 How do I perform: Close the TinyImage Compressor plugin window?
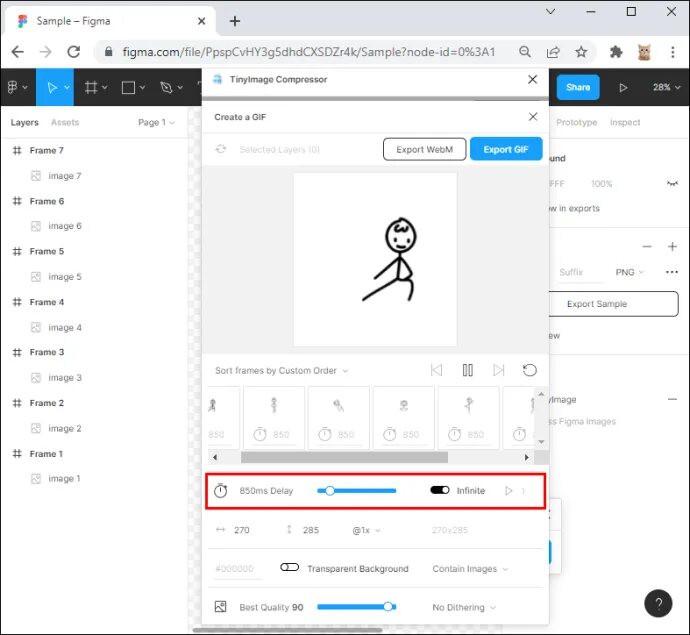(x=532, y=79)
